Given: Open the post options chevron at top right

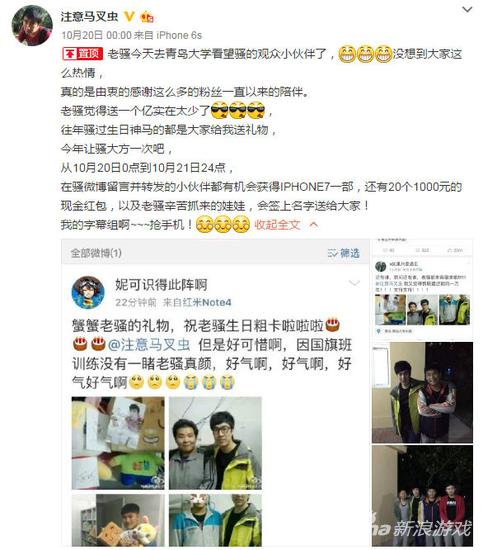Looking at the screenshot, I should click(467, 9).
